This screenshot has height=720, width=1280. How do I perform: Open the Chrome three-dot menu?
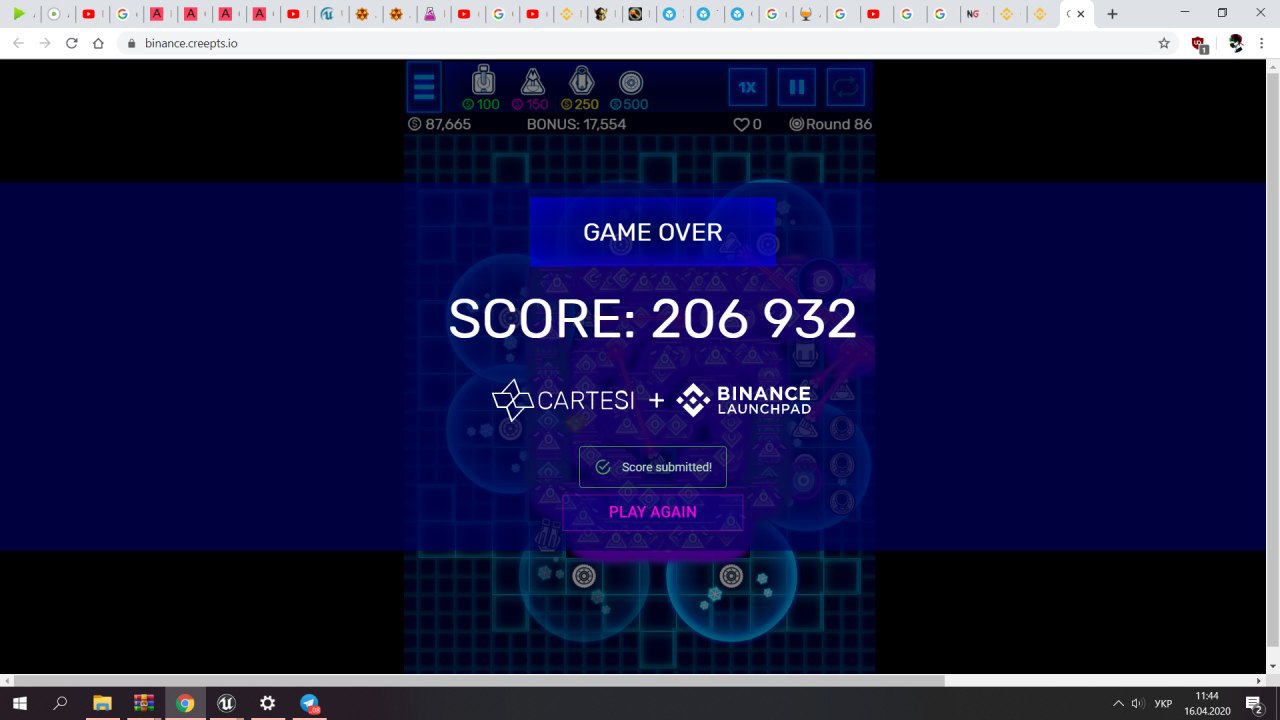[1264, 43]
